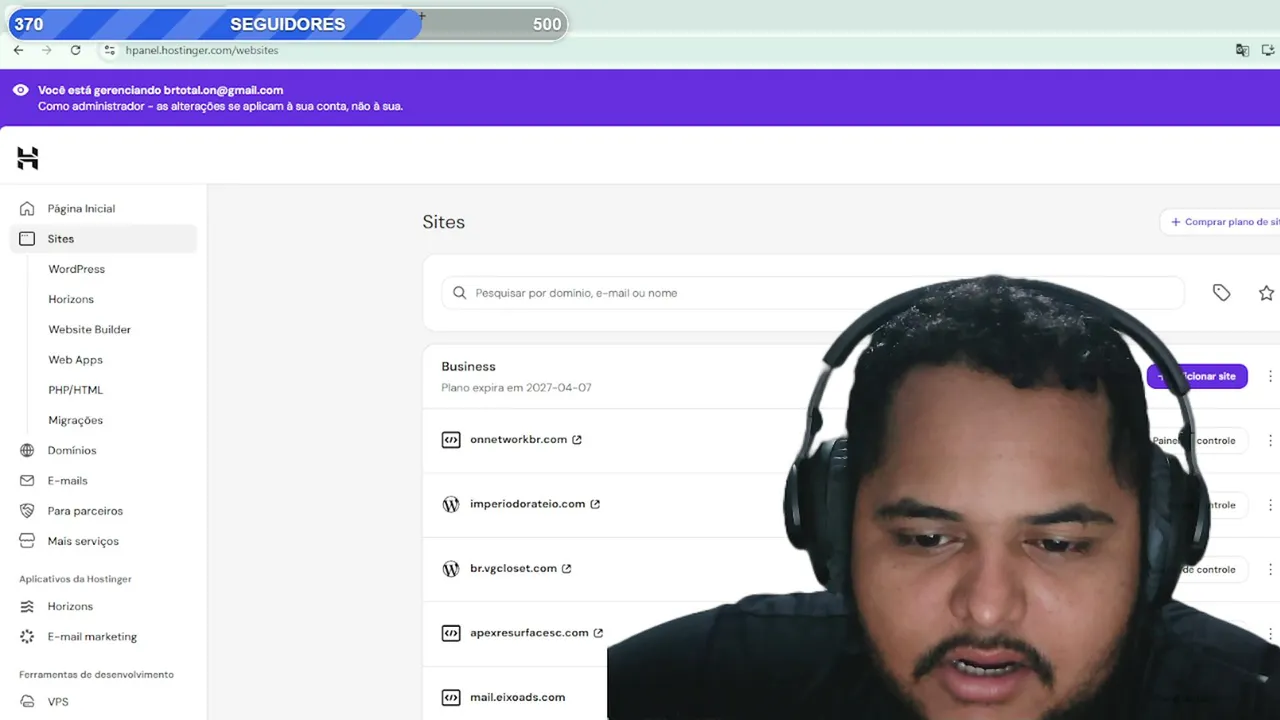This screenshot has width=1280, height=720.
Task: Select Sites in the sidebar
Action: (104, 239)
